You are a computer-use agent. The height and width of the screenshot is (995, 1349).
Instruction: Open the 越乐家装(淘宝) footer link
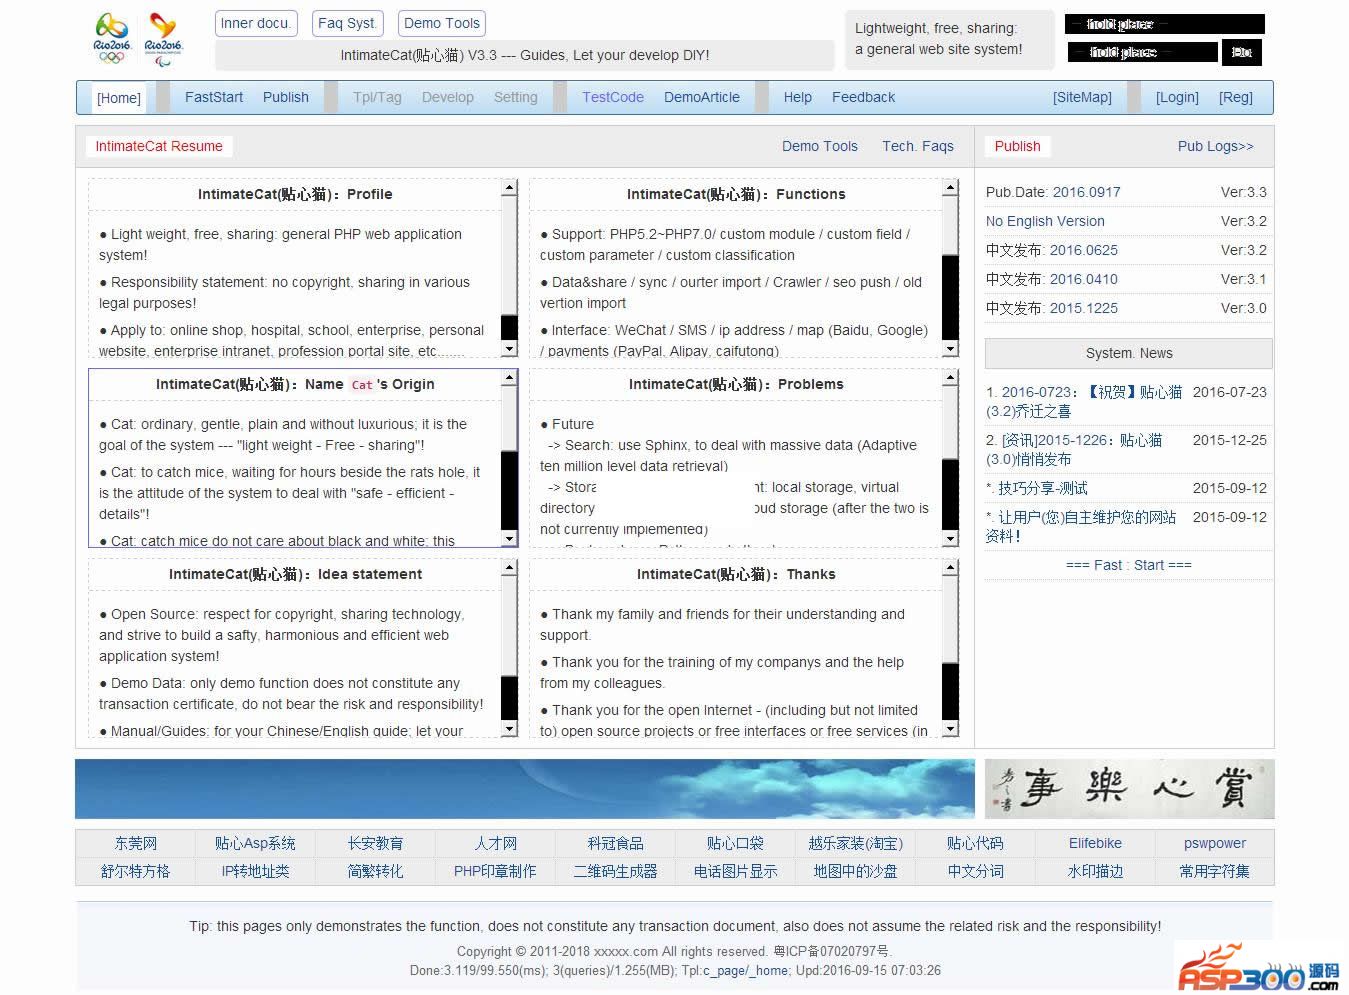[855, 843]
